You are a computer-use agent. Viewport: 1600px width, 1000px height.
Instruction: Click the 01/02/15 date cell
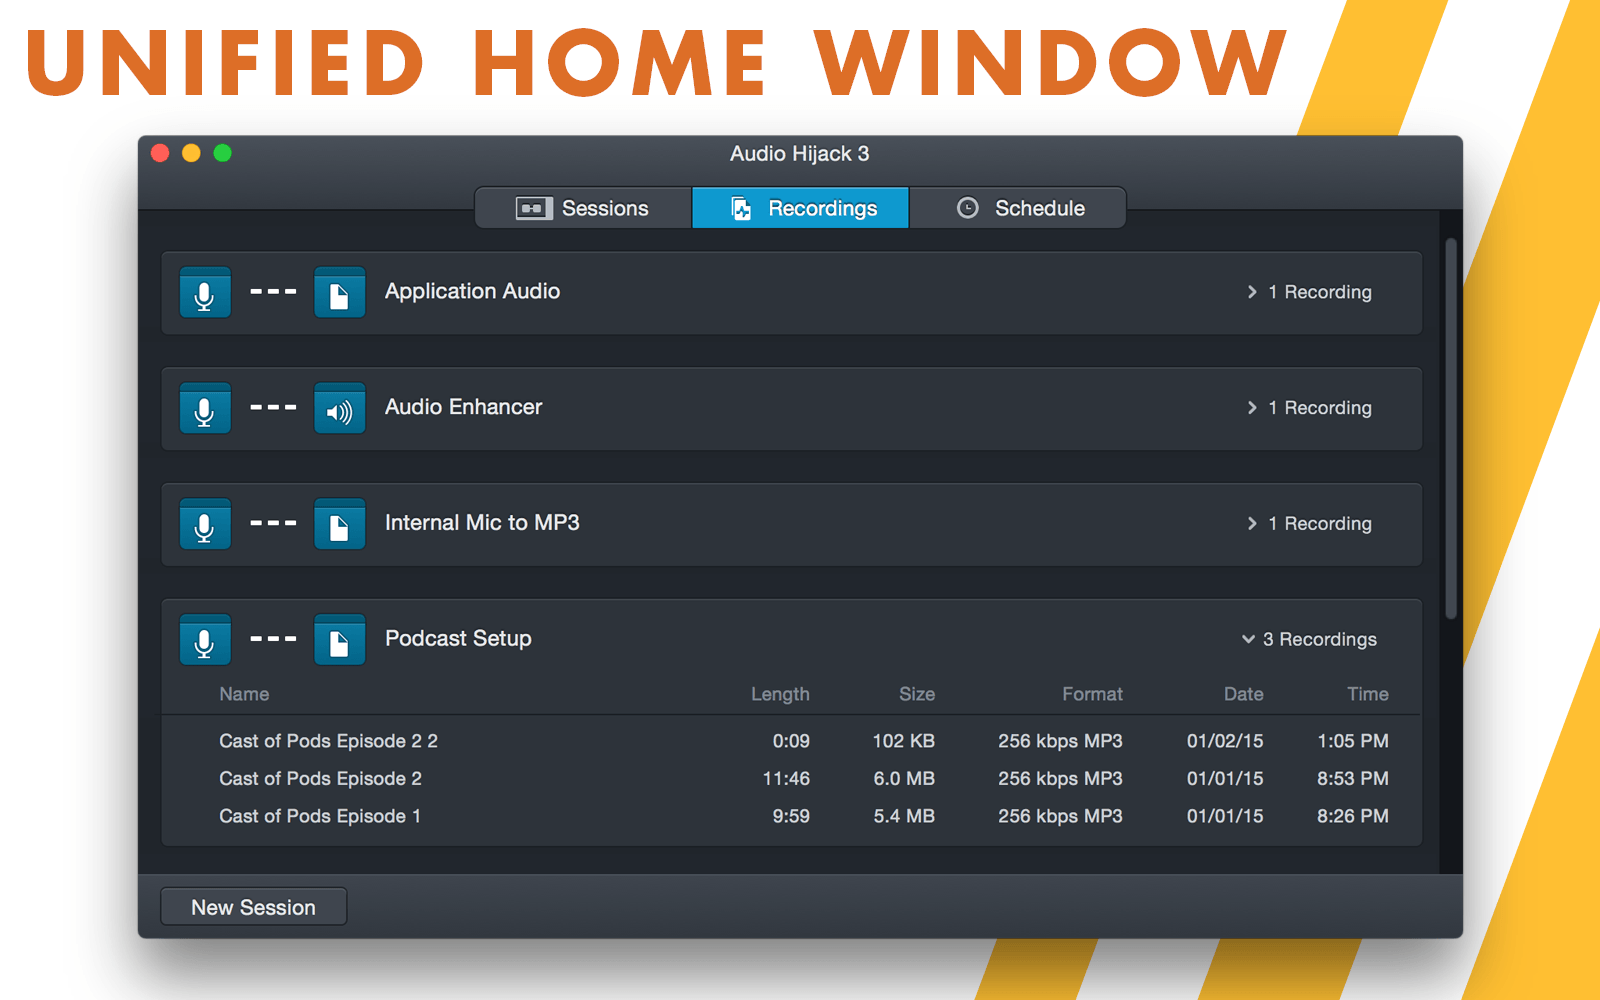(1225, 741)
